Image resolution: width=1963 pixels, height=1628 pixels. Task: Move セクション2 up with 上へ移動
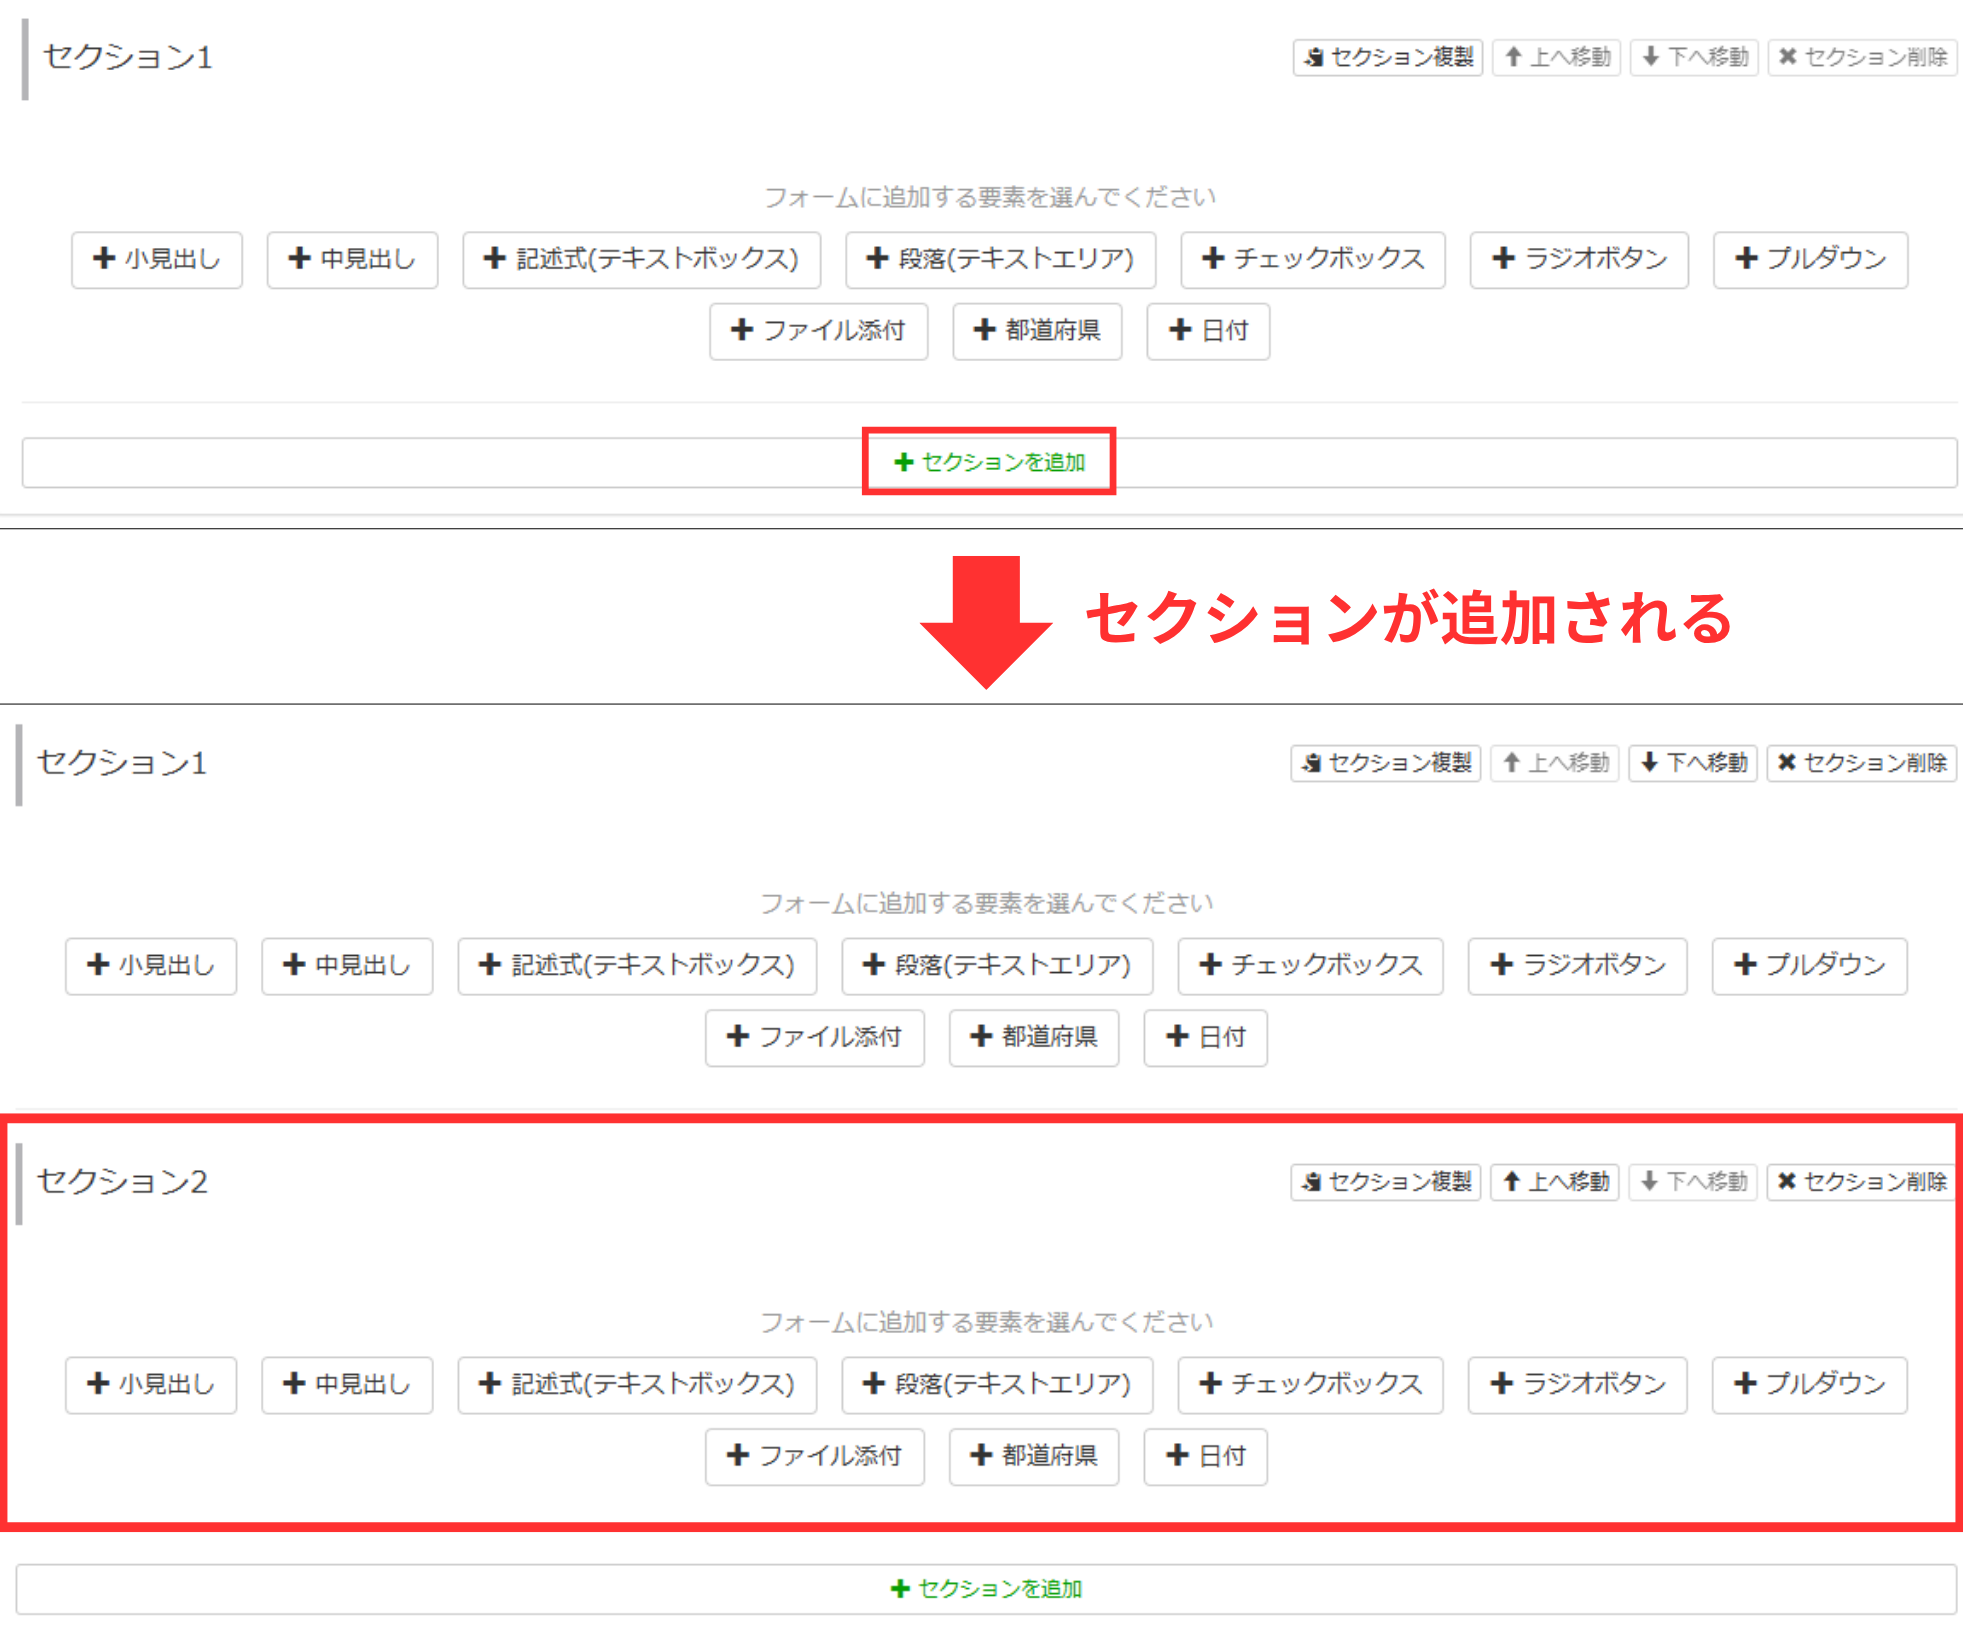1555,1182
